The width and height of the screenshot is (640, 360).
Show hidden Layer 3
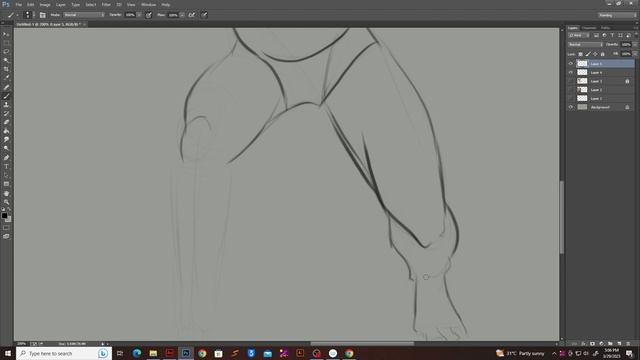571,81
